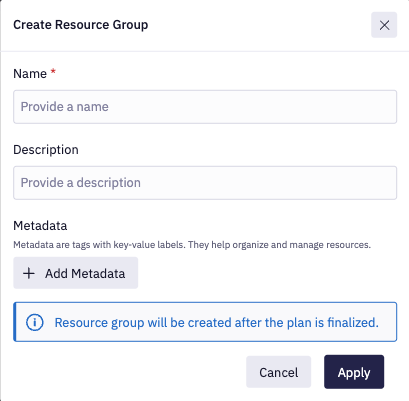409x401 pixels.
Task: Click the blue left edge of info banner
Action: point(15,322)
